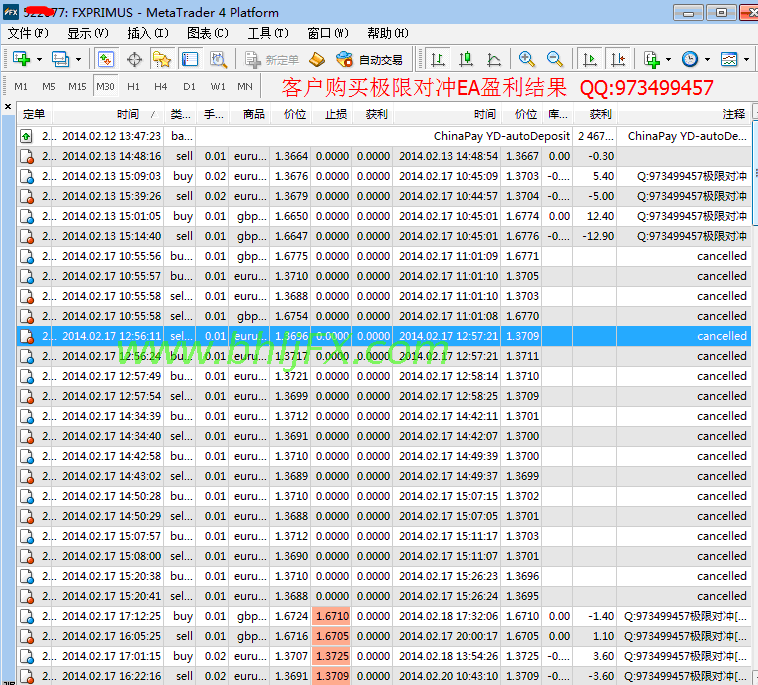Click order icon at 2014.02.17 10:55:56
The width and height of the screenshot is (758, 685).
tap(27, 257)
